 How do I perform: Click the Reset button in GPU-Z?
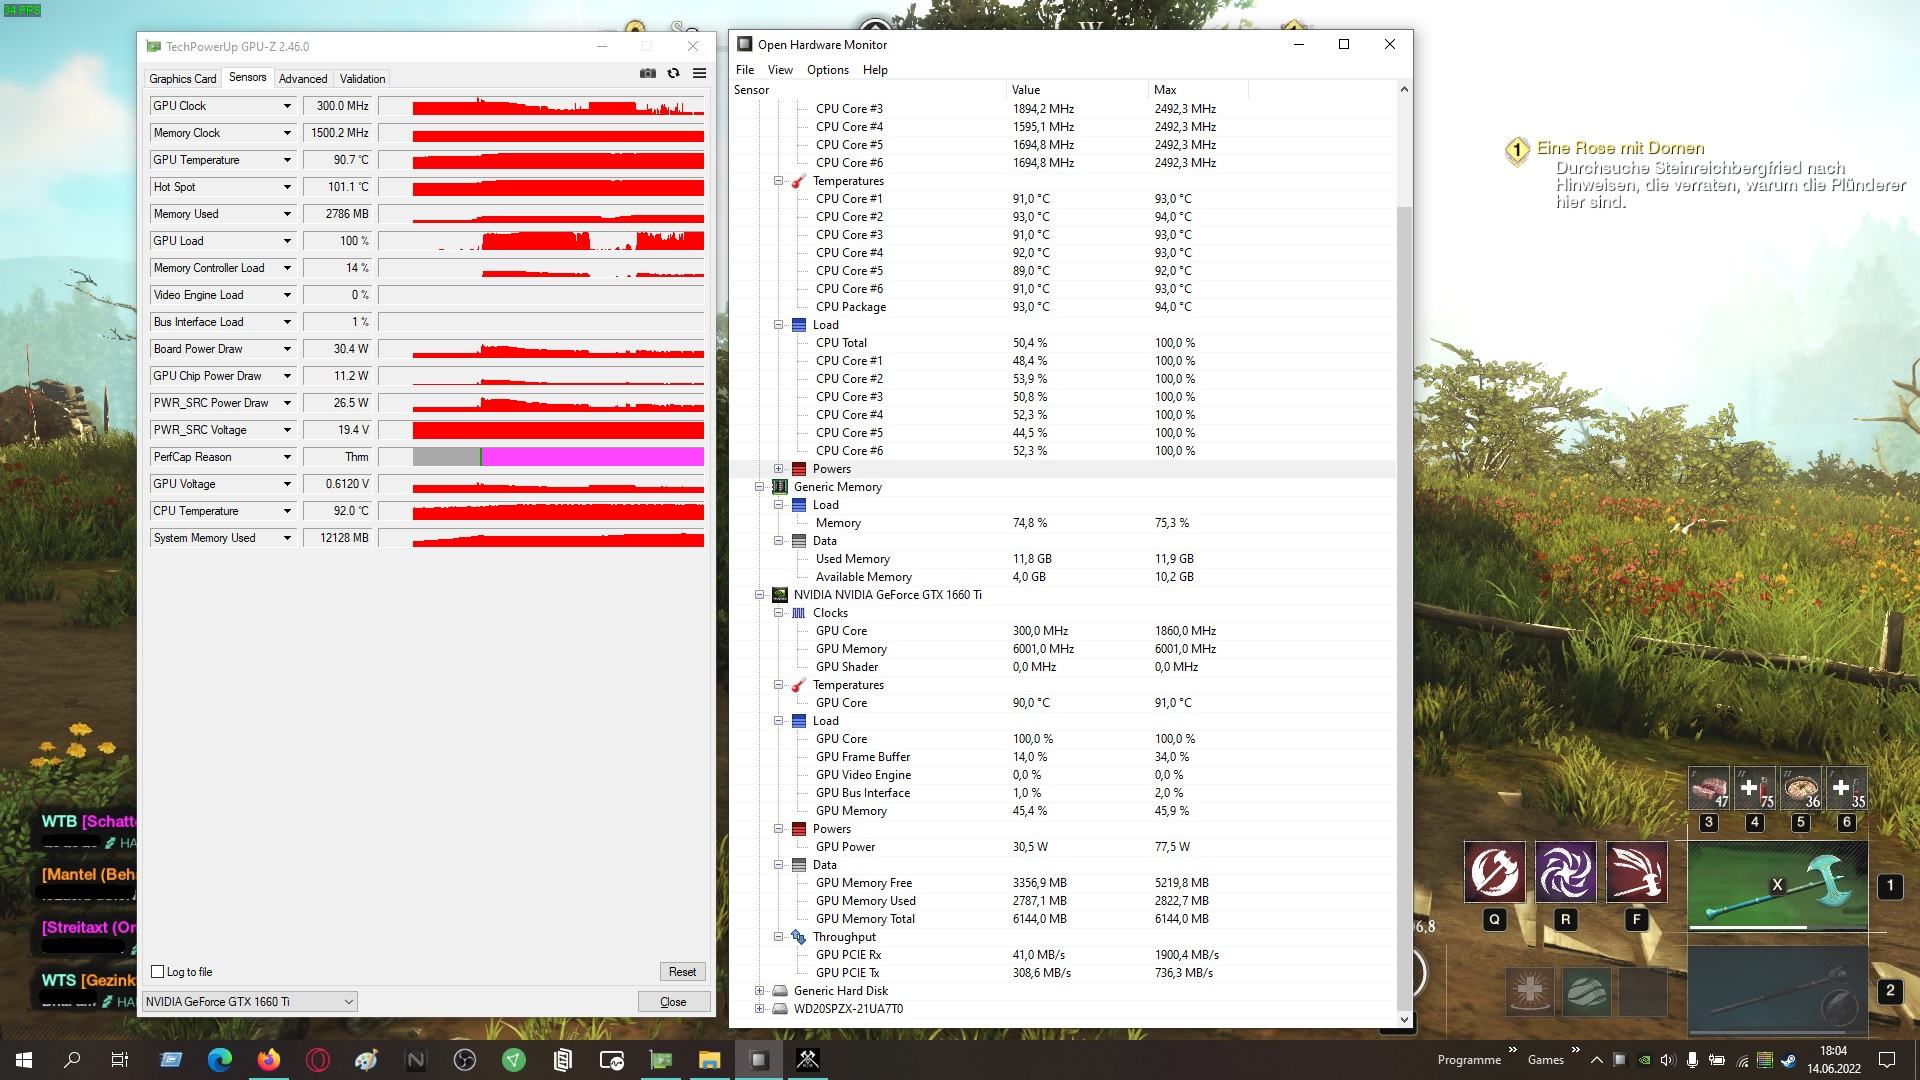[682, 972]
